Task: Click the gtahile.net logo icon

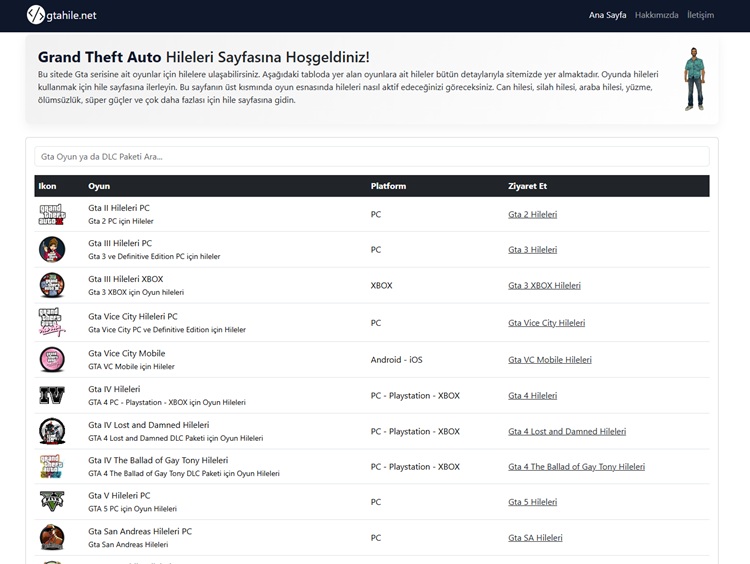Action: click(x=36, y=15)
